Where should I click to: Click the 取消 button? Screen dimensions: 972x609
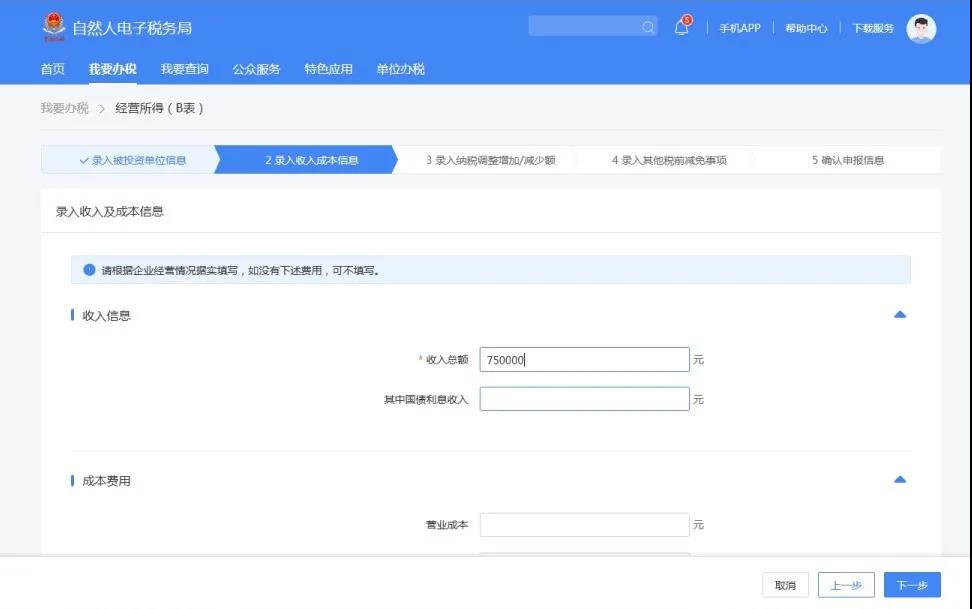[786, 584]
